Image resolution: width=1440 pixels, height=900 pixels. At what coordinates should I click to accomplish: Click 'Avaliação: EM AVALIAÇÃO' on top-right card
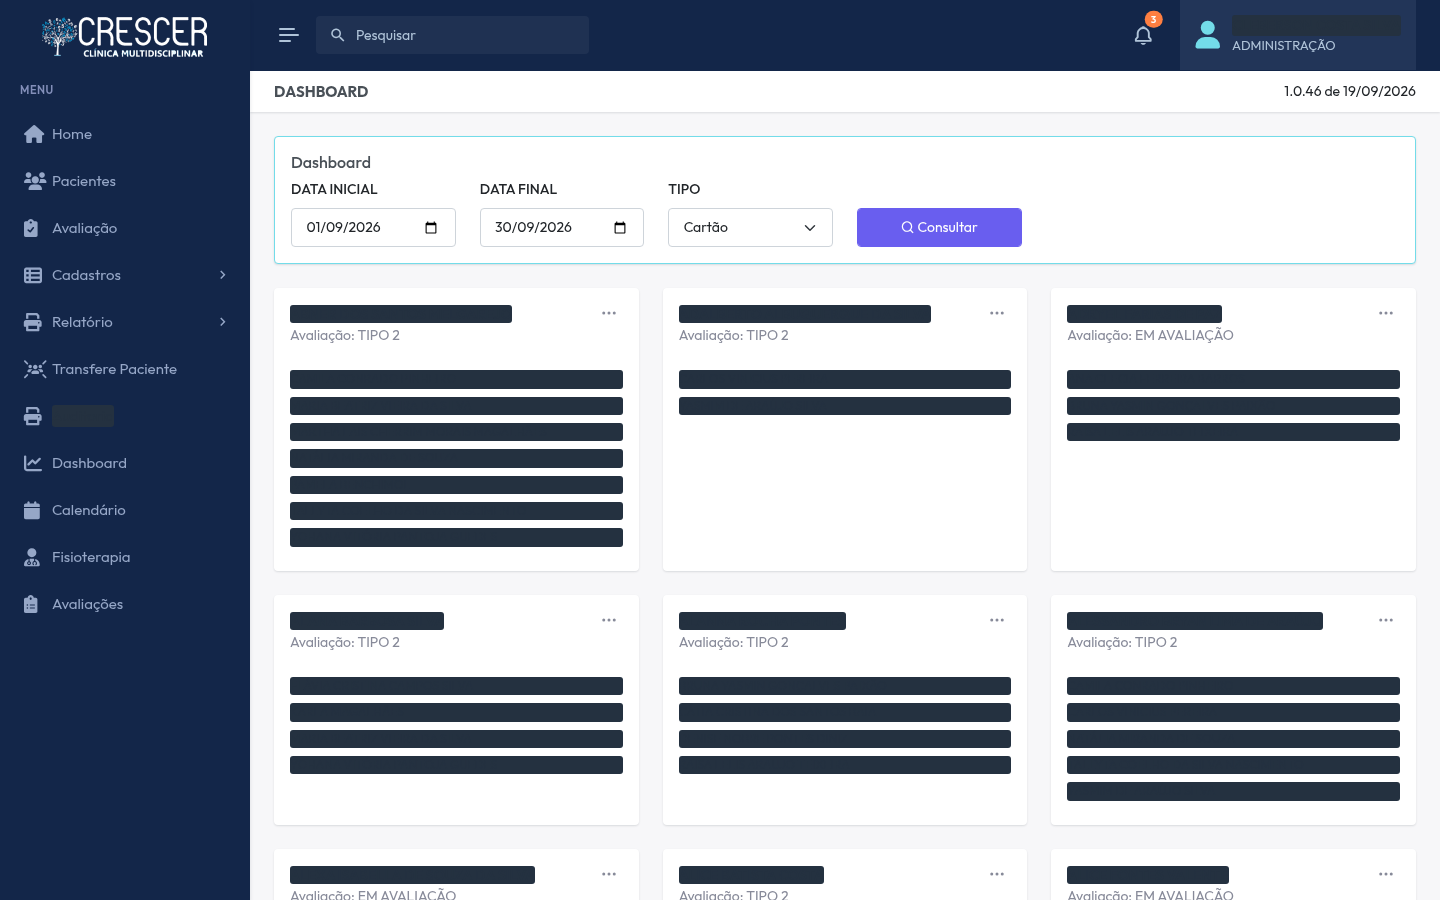pos(1150,335)
